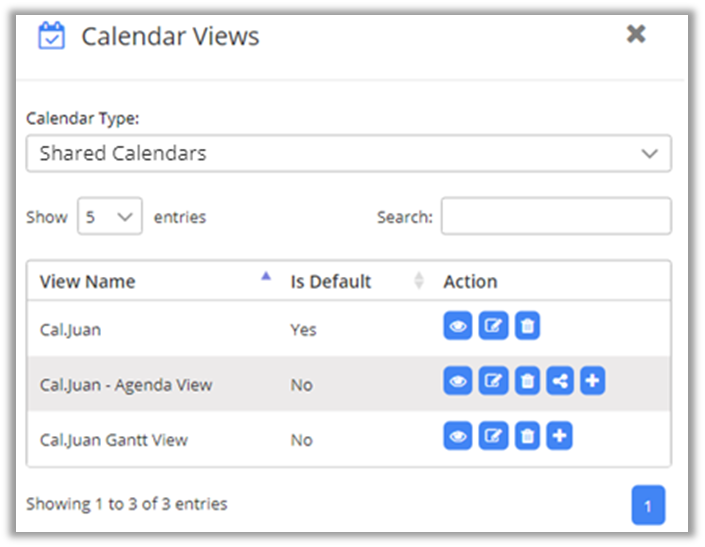Image resolution: width=705 pixels, height=547 pixels.
Task: Click plus icon on Gantt View row
Action: click(560, 436)
